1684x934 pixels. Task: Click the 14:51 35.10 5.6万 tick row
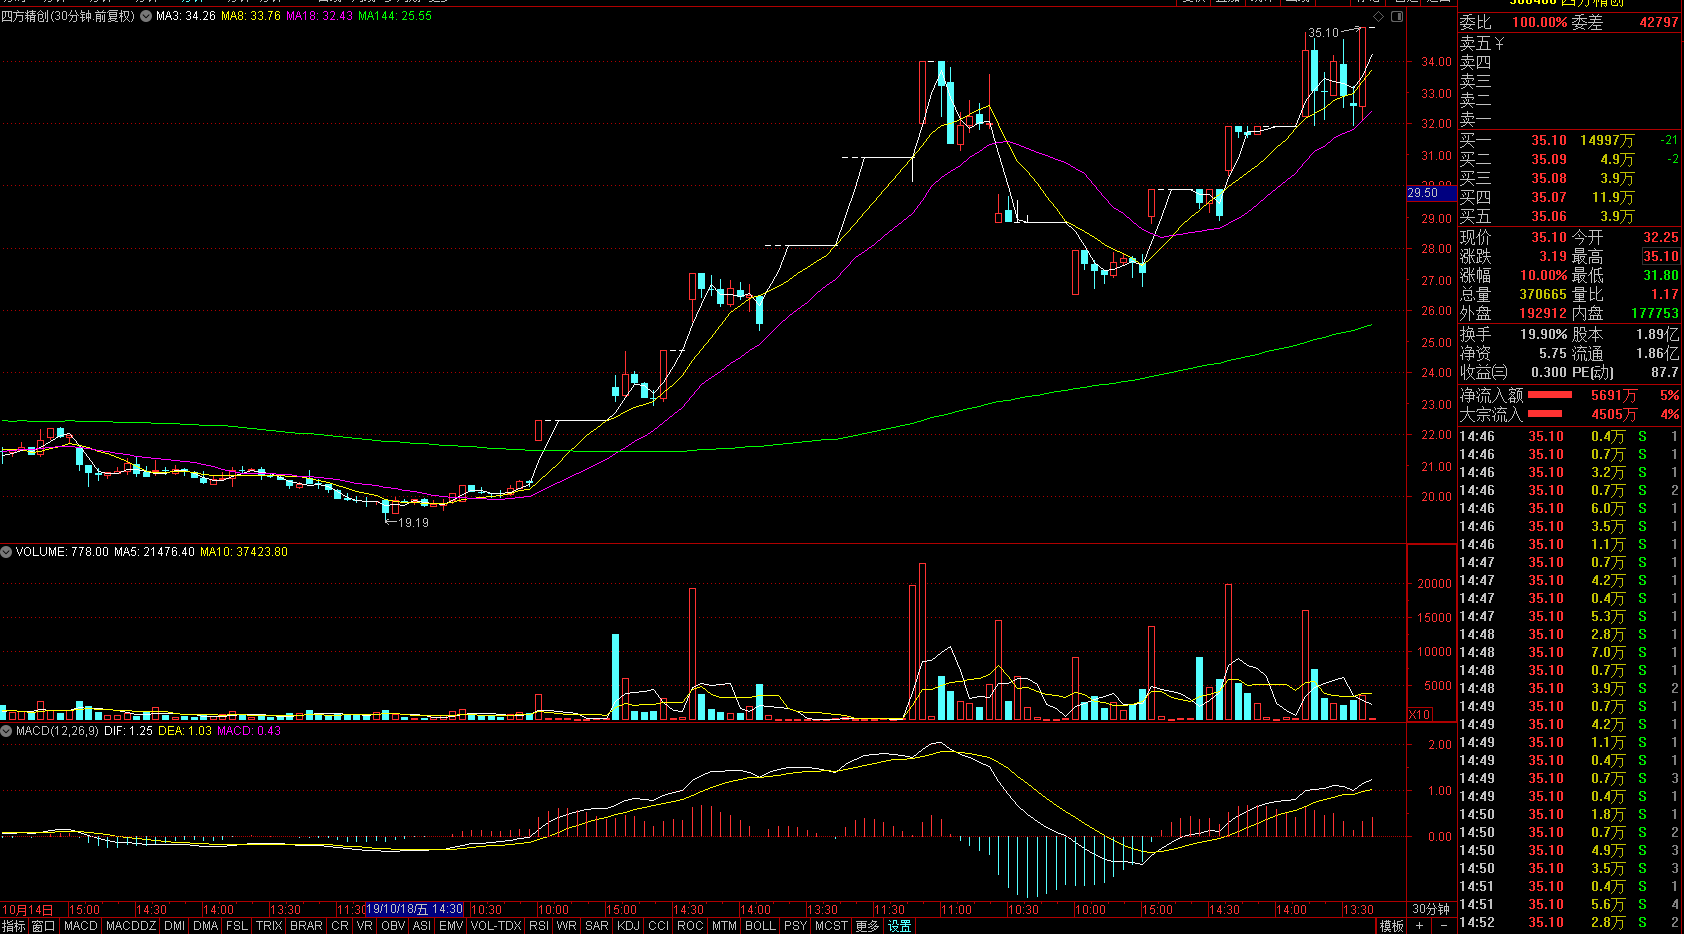coord(1569,904)
